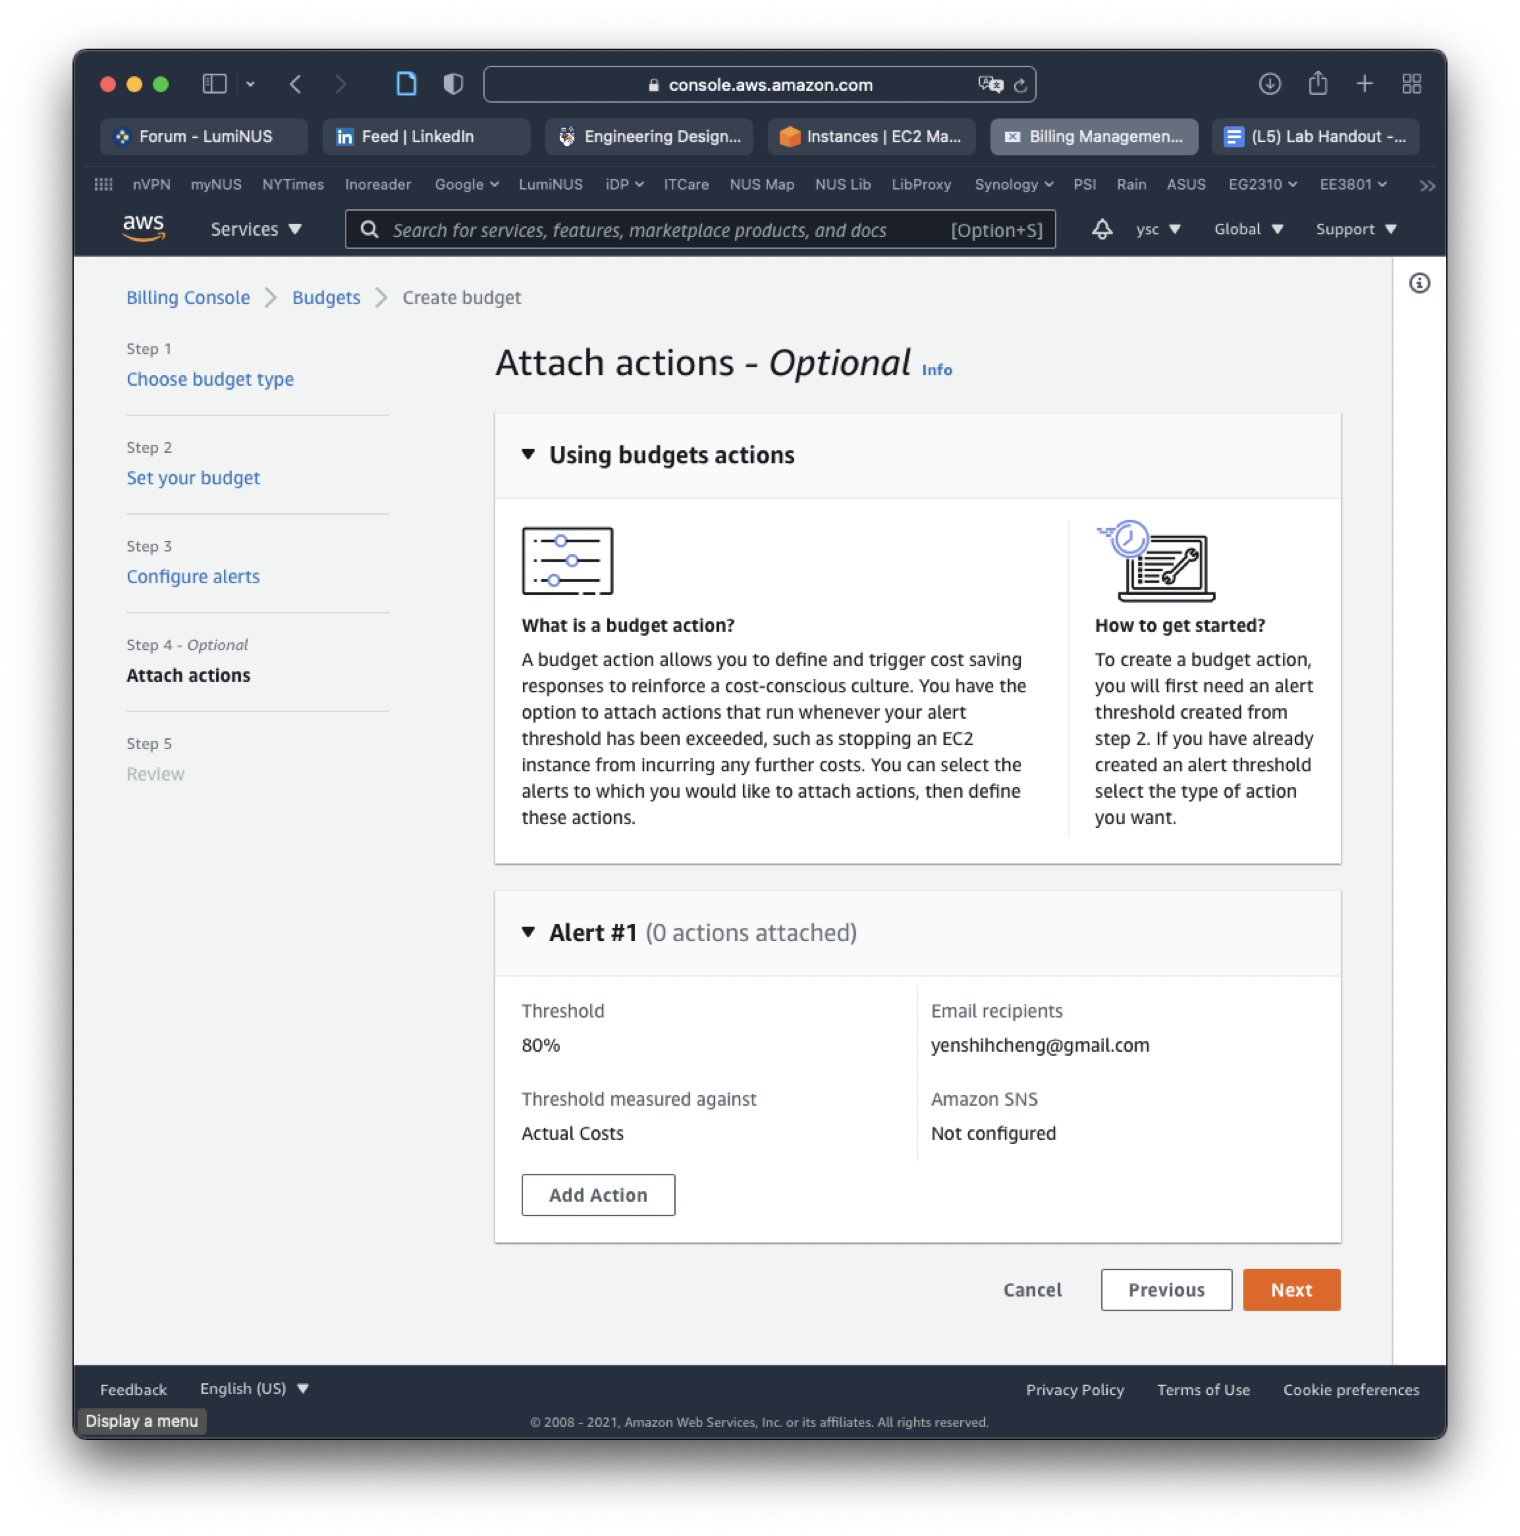This screenshot has height=1536, width=1520.
Task: Click the Safari downloads icon
Action: point(1269,84)
